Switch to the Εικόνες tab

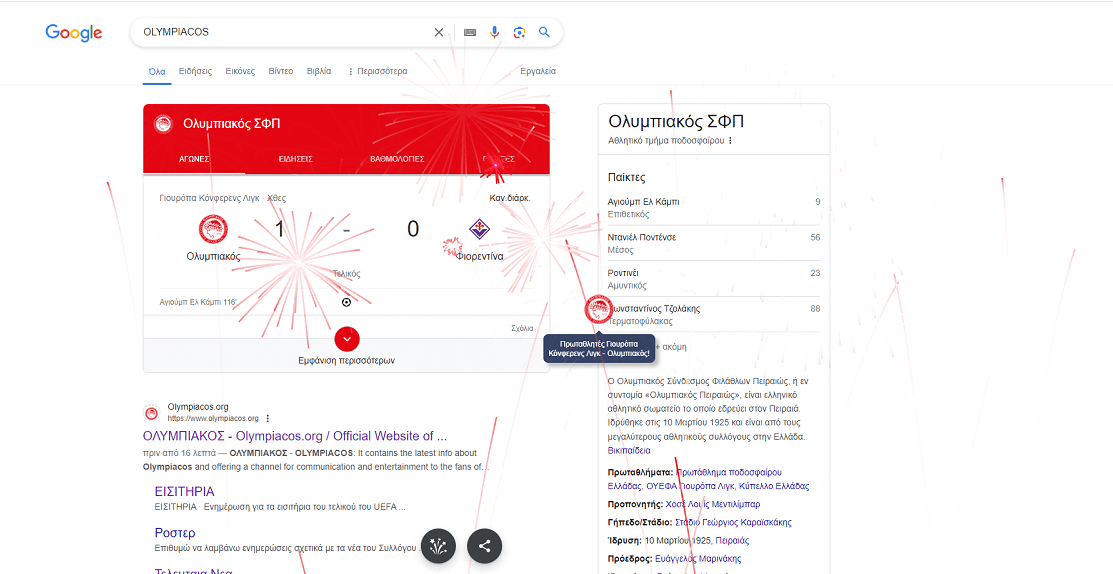tap(240, 71)
